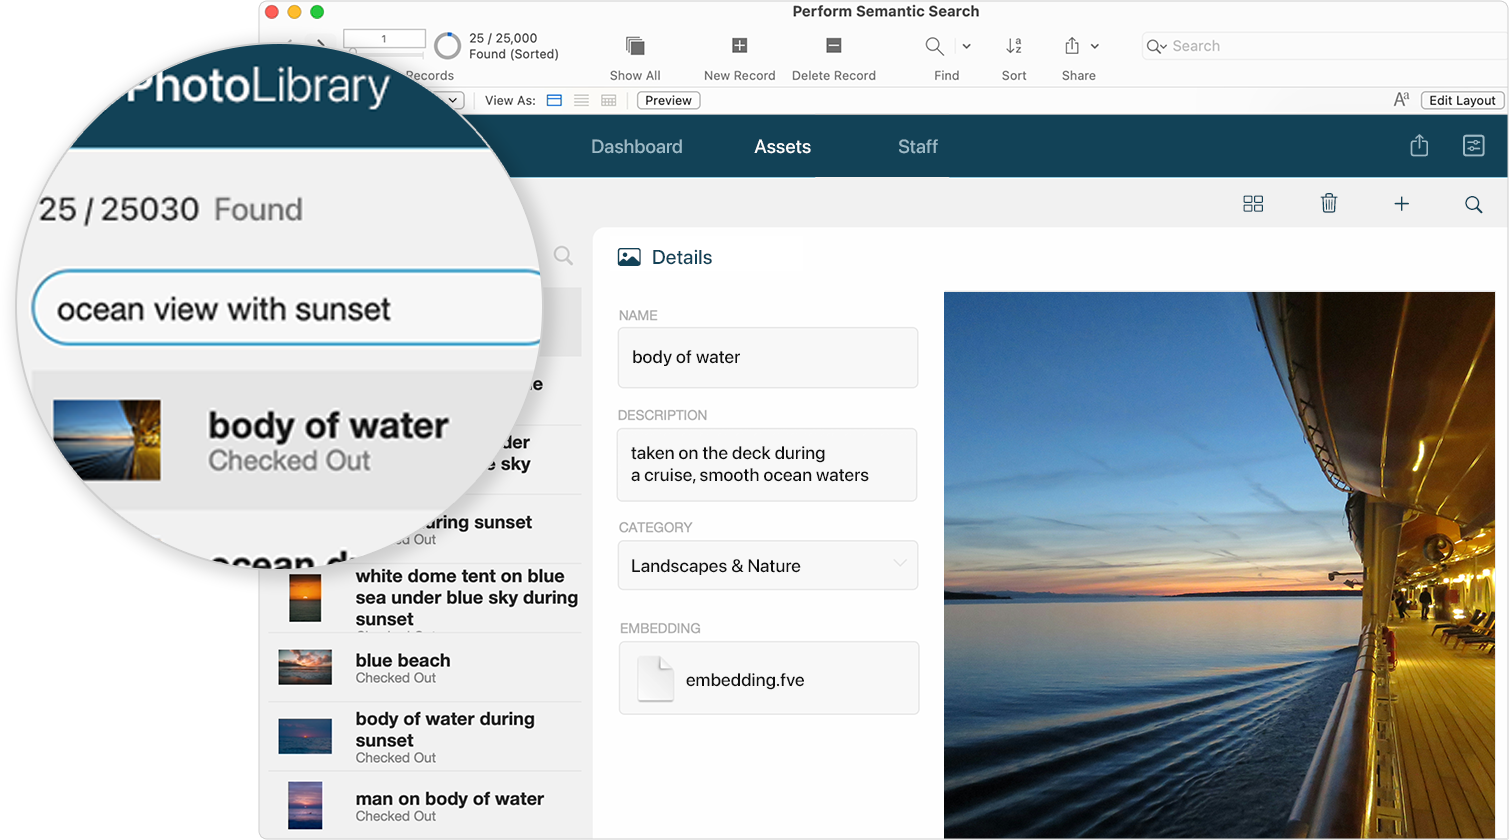Open the Share dropdown arrow
The width and height of the screenshot is (1509, 840).
(x=1095, y=46)
